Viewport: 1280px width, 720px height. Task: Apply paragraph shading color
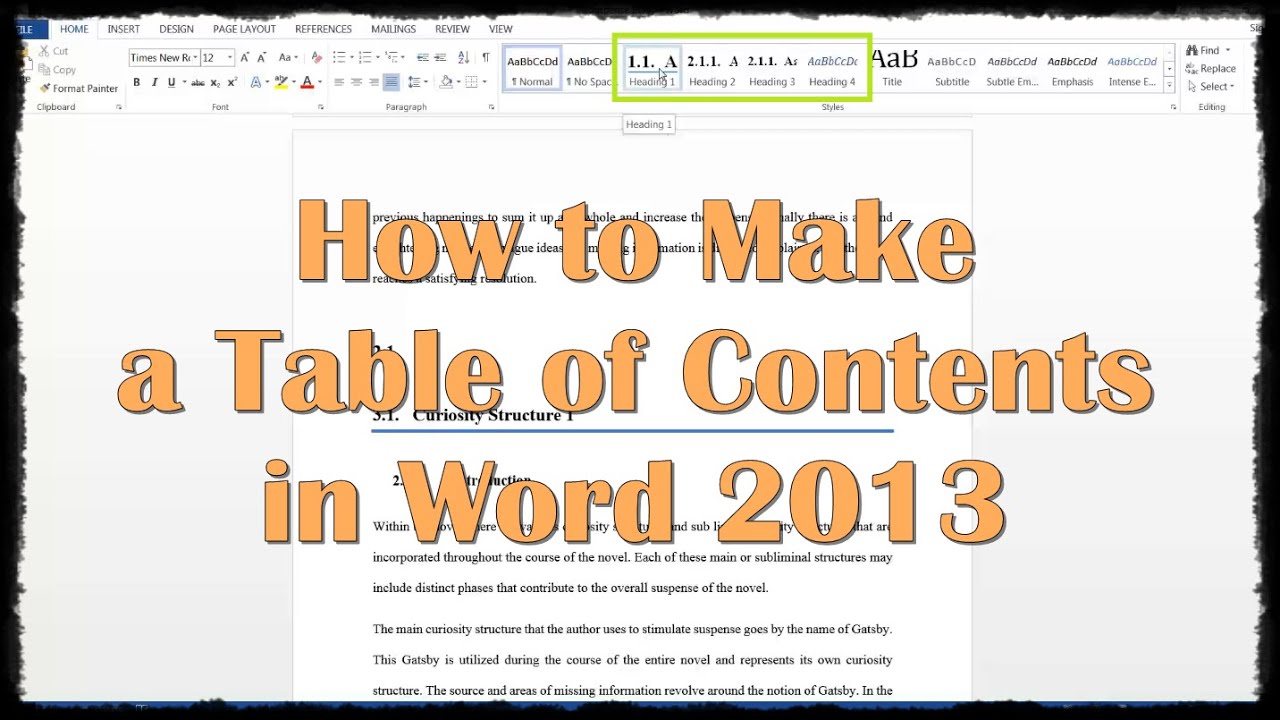pyautogui.click(x=446, y=83)
